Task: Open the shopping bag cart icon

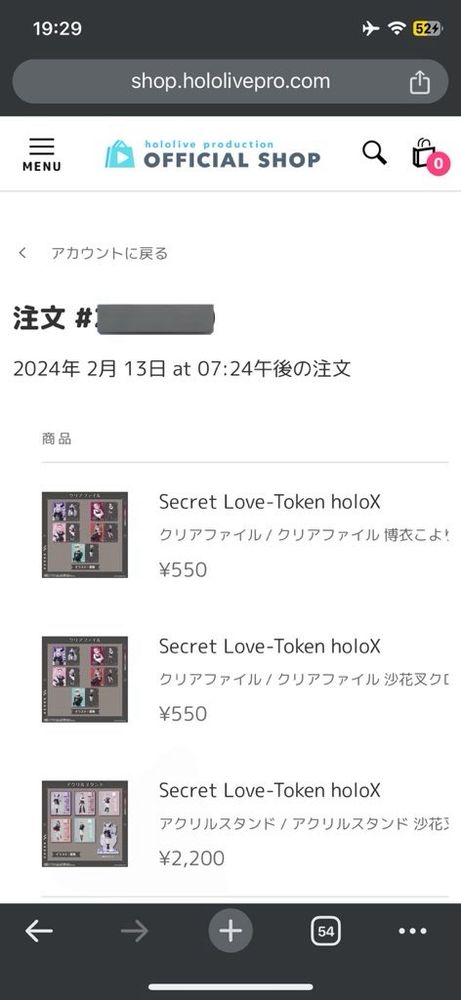Action: click(424, 154)
